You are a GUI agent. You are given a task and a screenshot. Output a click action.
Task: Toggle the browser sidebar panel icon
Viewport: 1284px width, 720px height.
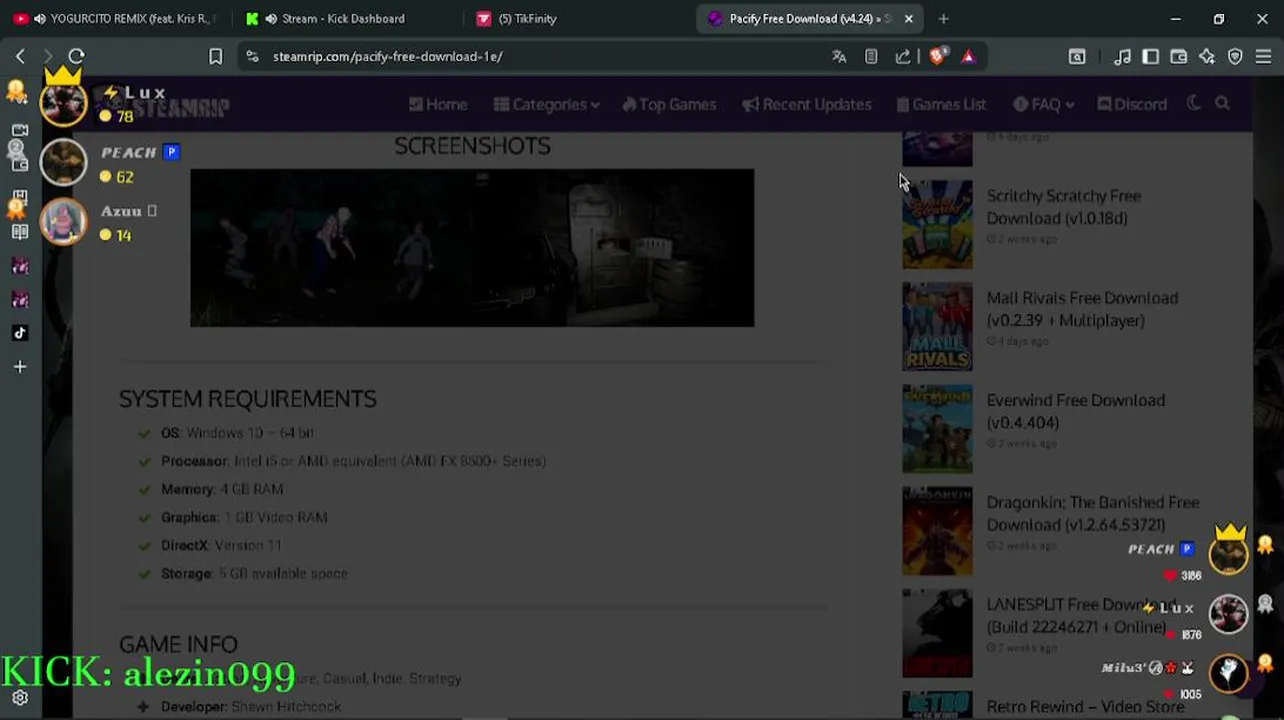(x=1150, y=57)
